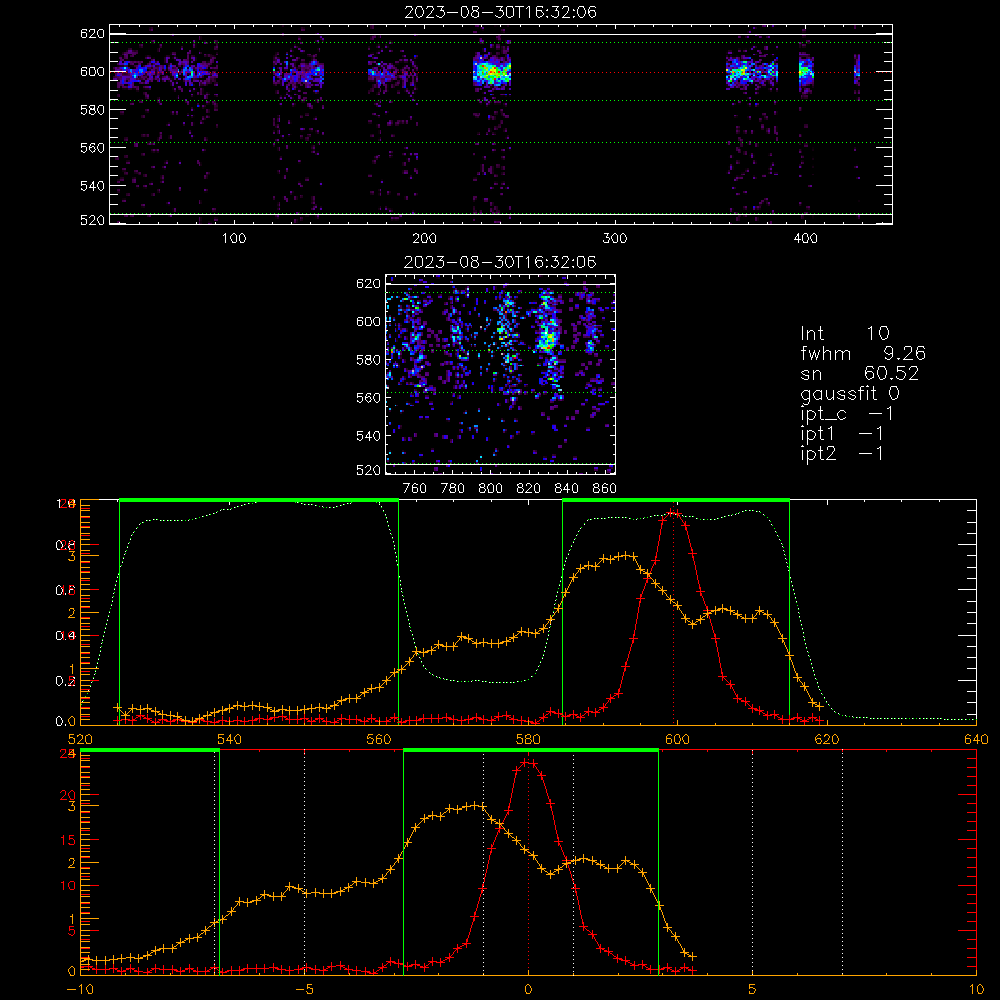Image resolution: width=1000 pixels, height=1000 pixels.
Task: Click x-axis label 620 of the upper profile plot
Action: (x=827, y=739)
